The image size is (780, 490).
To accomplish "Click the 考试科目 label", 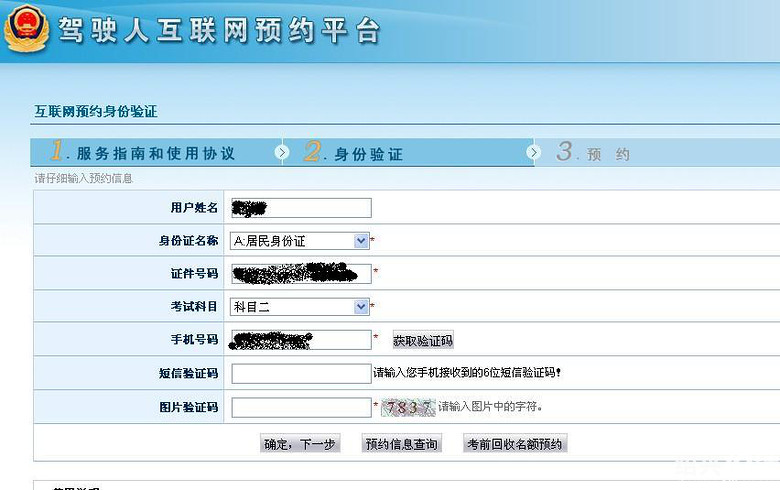I will point(194,306).
